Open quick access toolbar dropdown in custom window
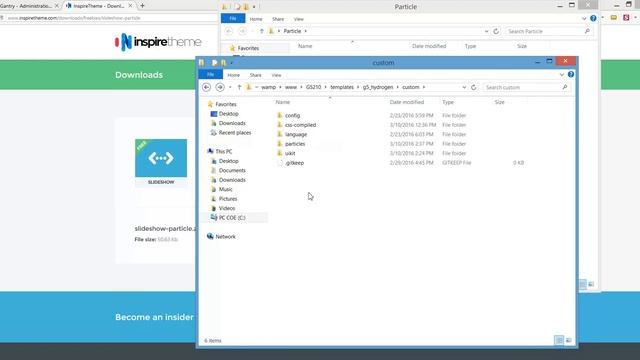 [231, 63]
